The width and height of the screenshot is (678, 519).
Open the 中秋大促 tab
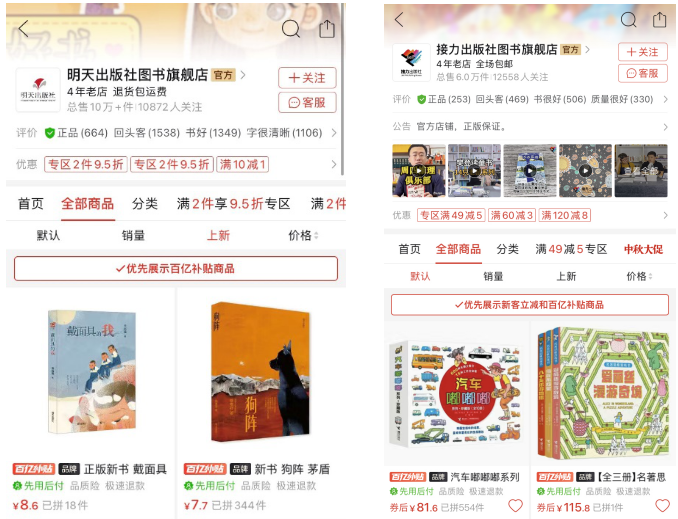[x=643, y=250]
